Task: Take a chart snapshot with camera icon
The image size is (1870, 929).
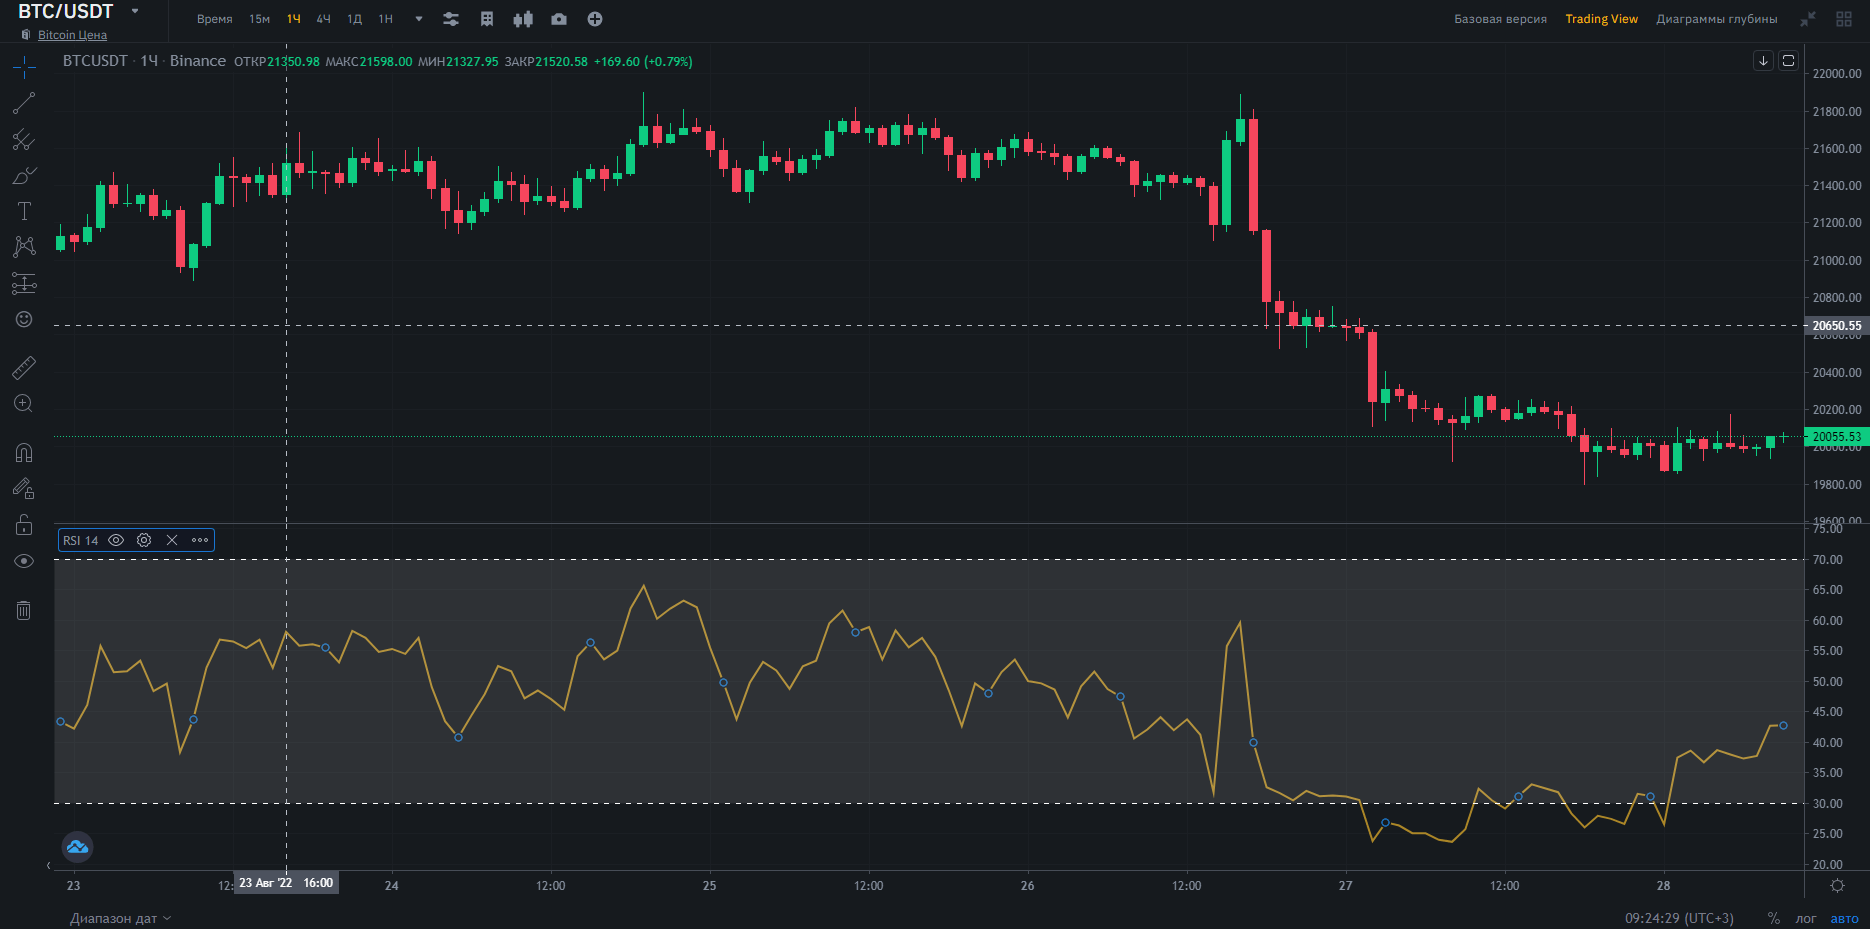Action: (x=559, y=19)
